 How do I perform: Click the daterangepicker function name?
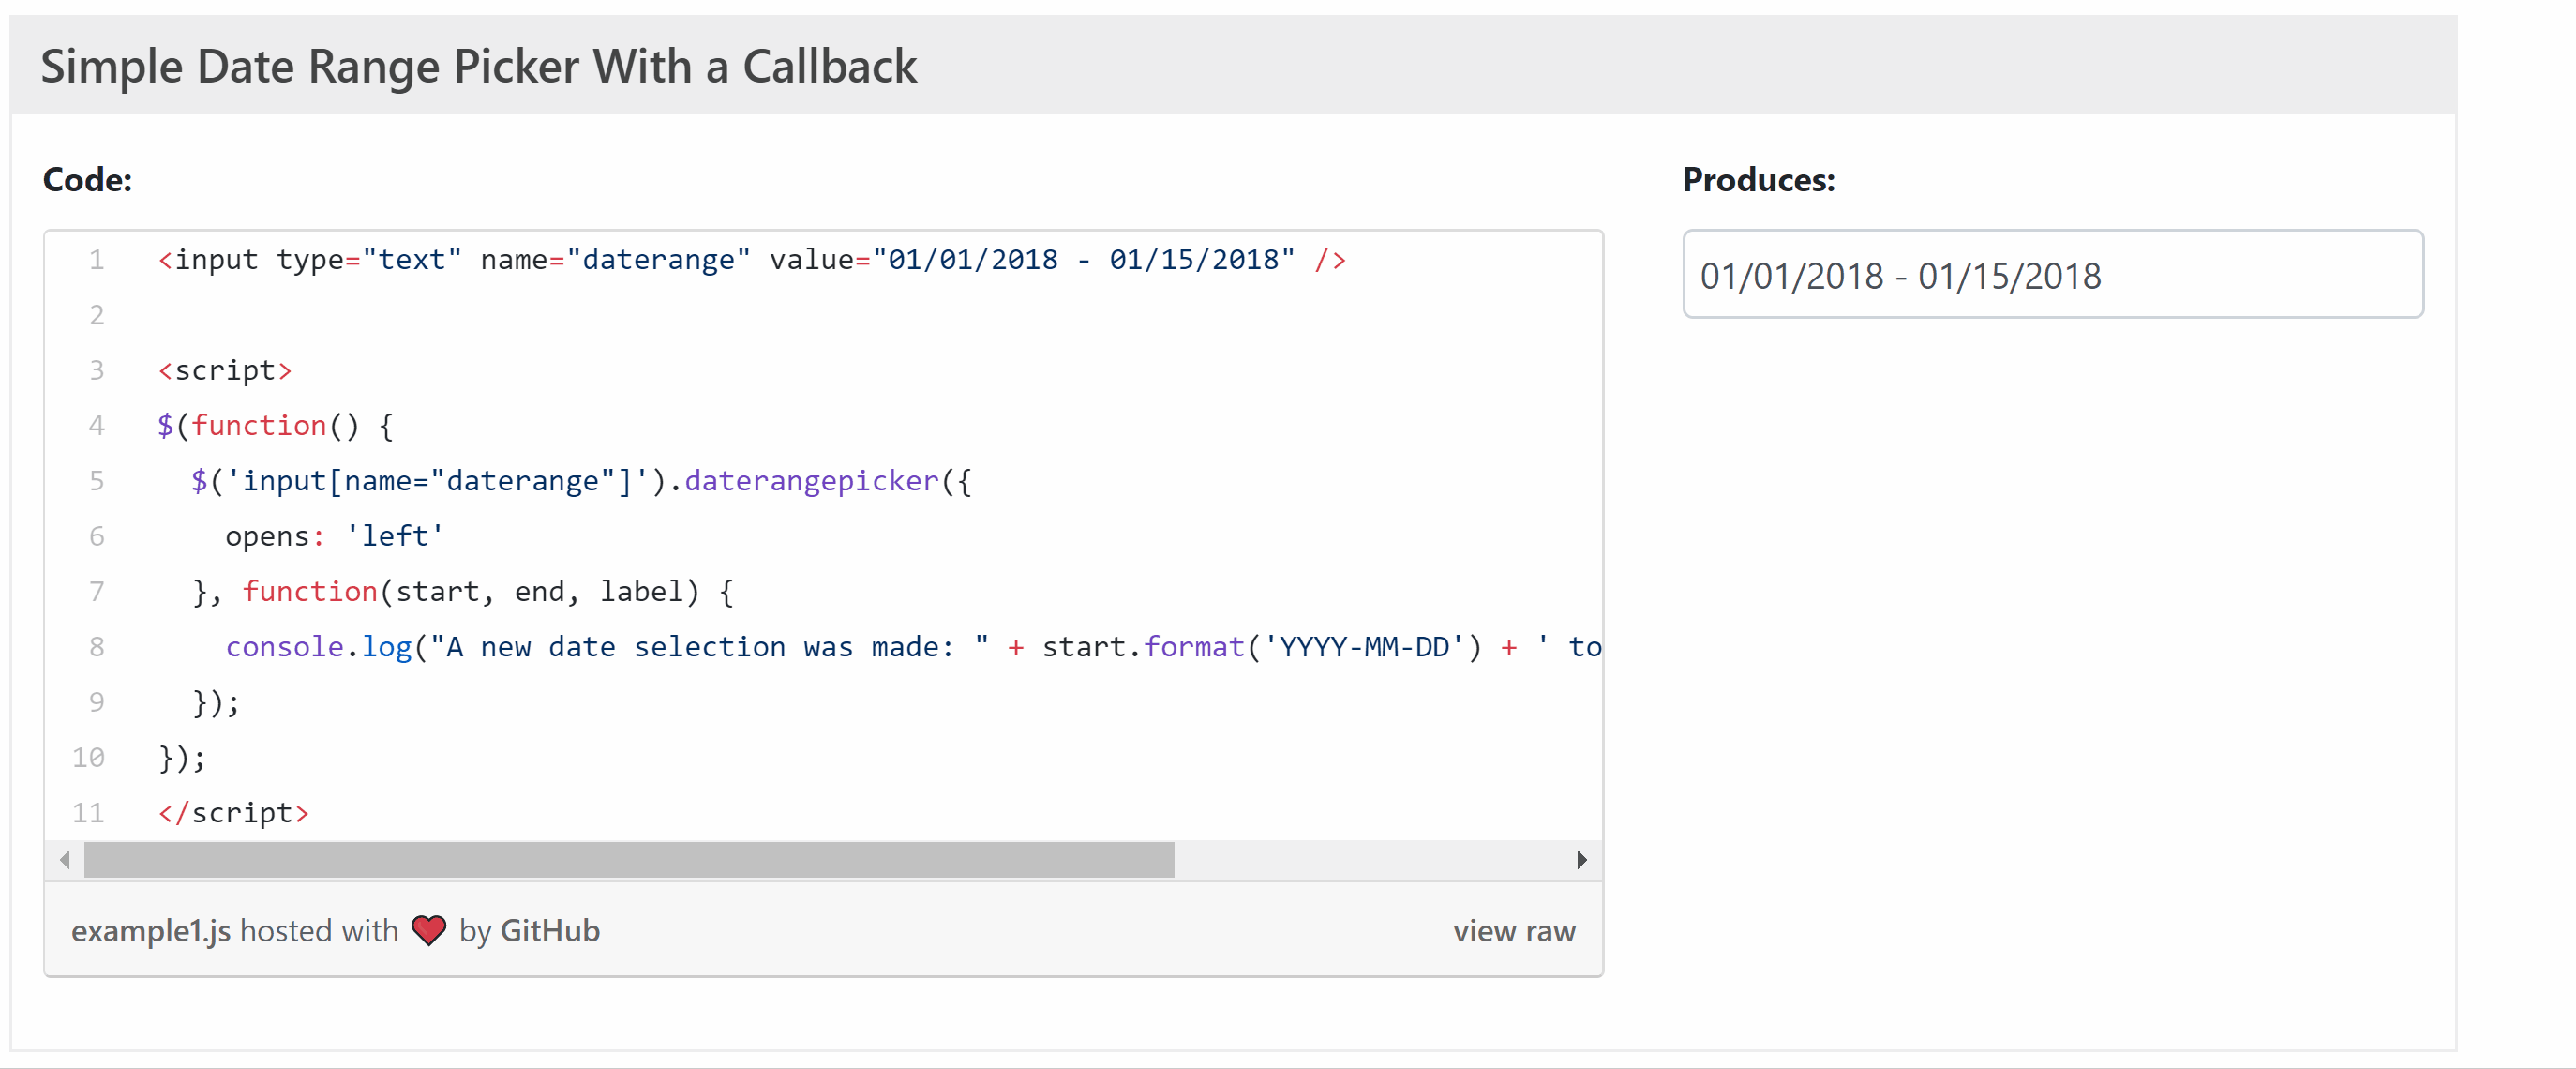point(811,481)
